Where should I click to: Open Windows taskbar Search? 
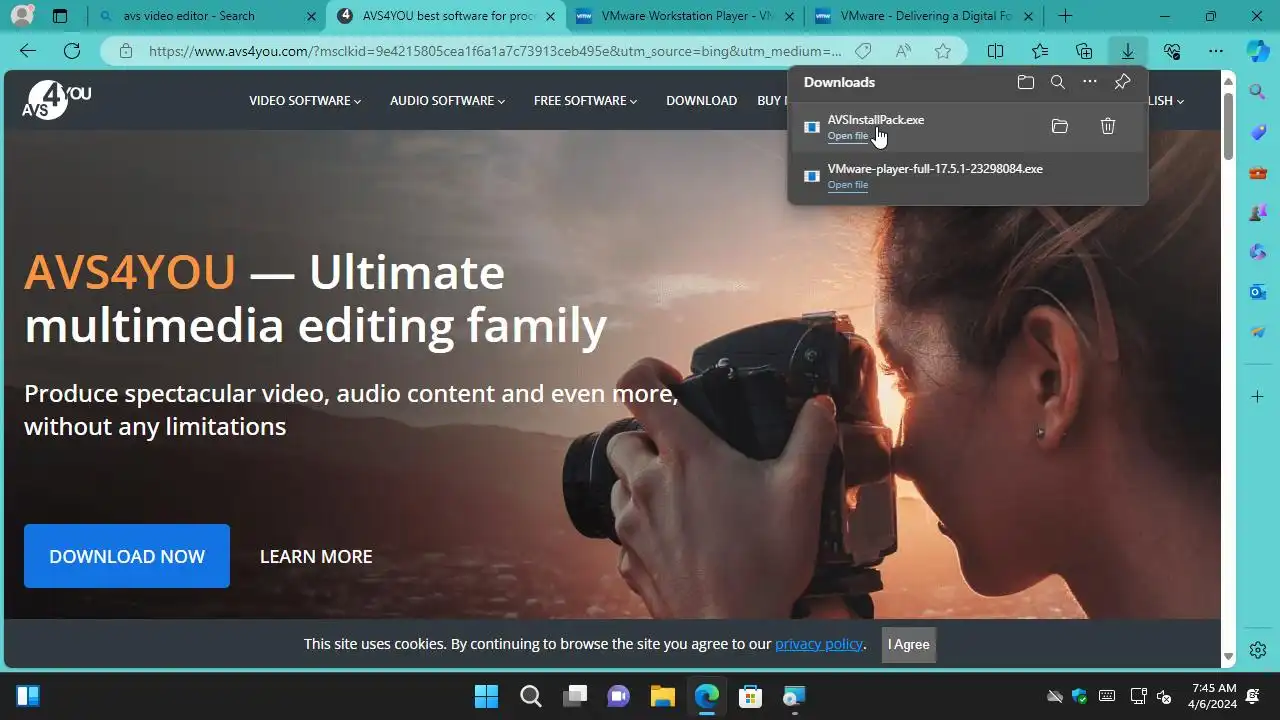pos(530,696)
